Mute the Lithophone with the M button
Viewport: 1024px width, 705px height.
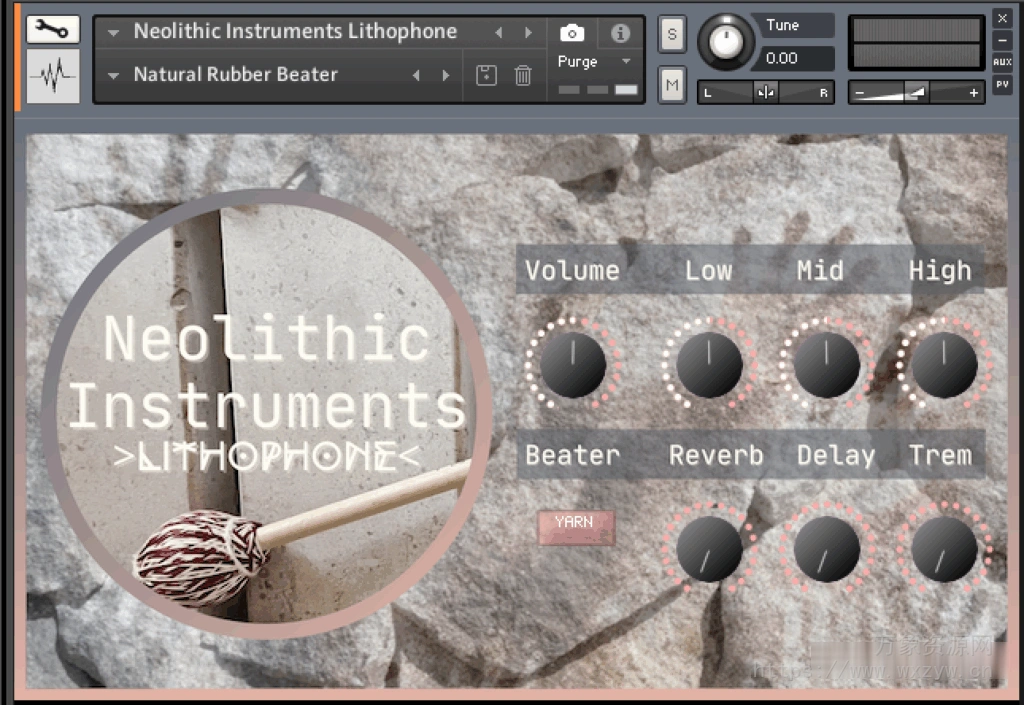671,86
